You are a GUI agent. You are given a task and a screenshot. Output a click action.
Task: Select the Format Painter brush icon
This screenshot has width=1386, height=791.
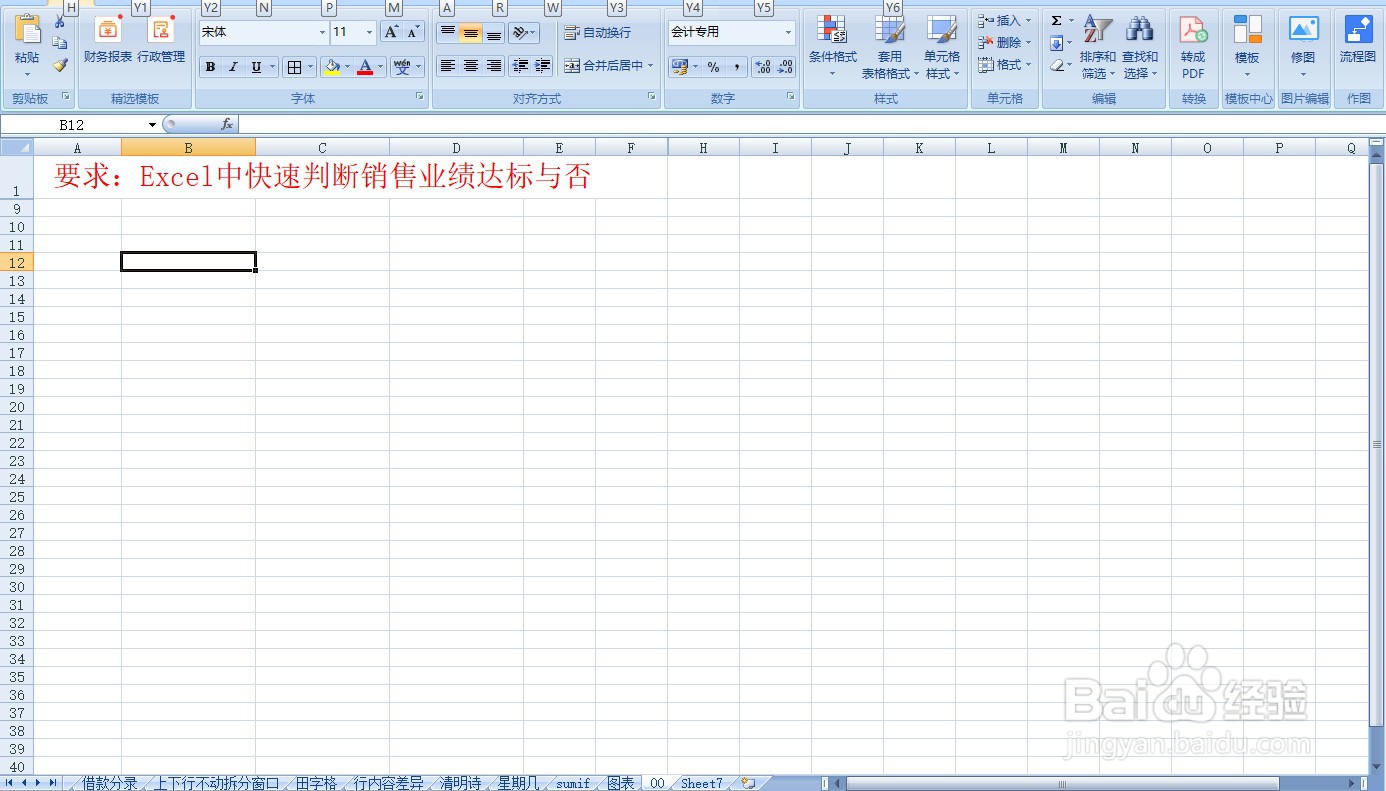click(x=60, y=65)
